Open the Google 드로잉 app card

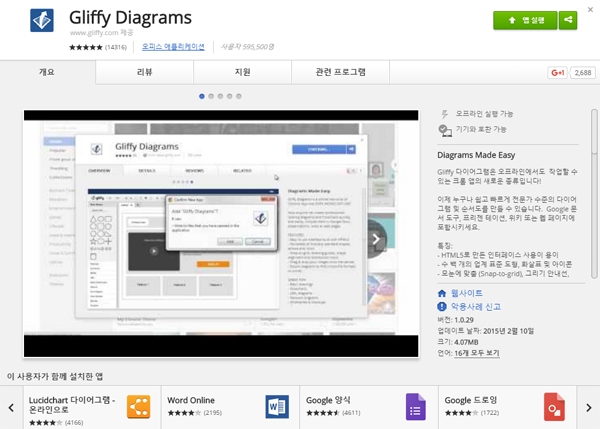[507, 408]
